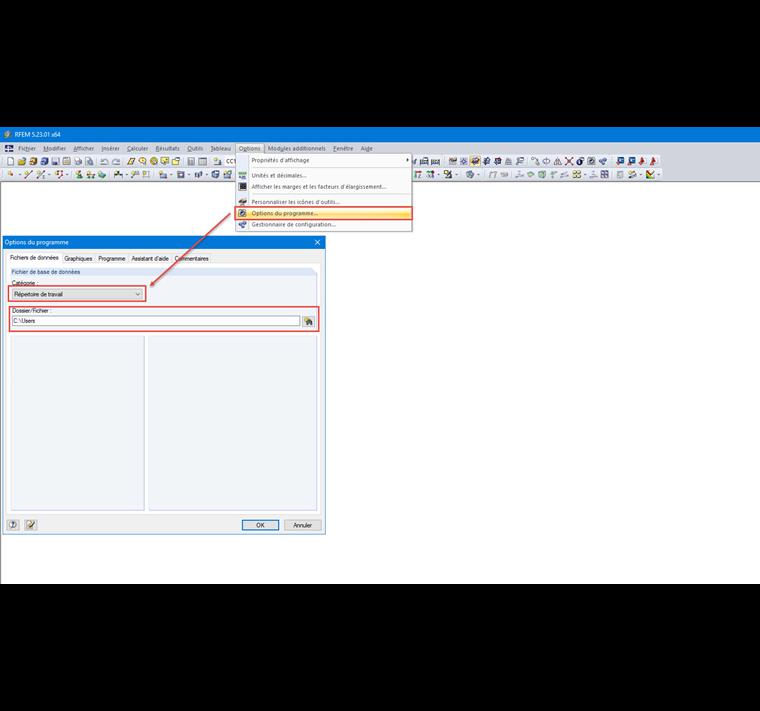
Task: Click the Dossier/Fichier path input field
Action: coord(156,321)
